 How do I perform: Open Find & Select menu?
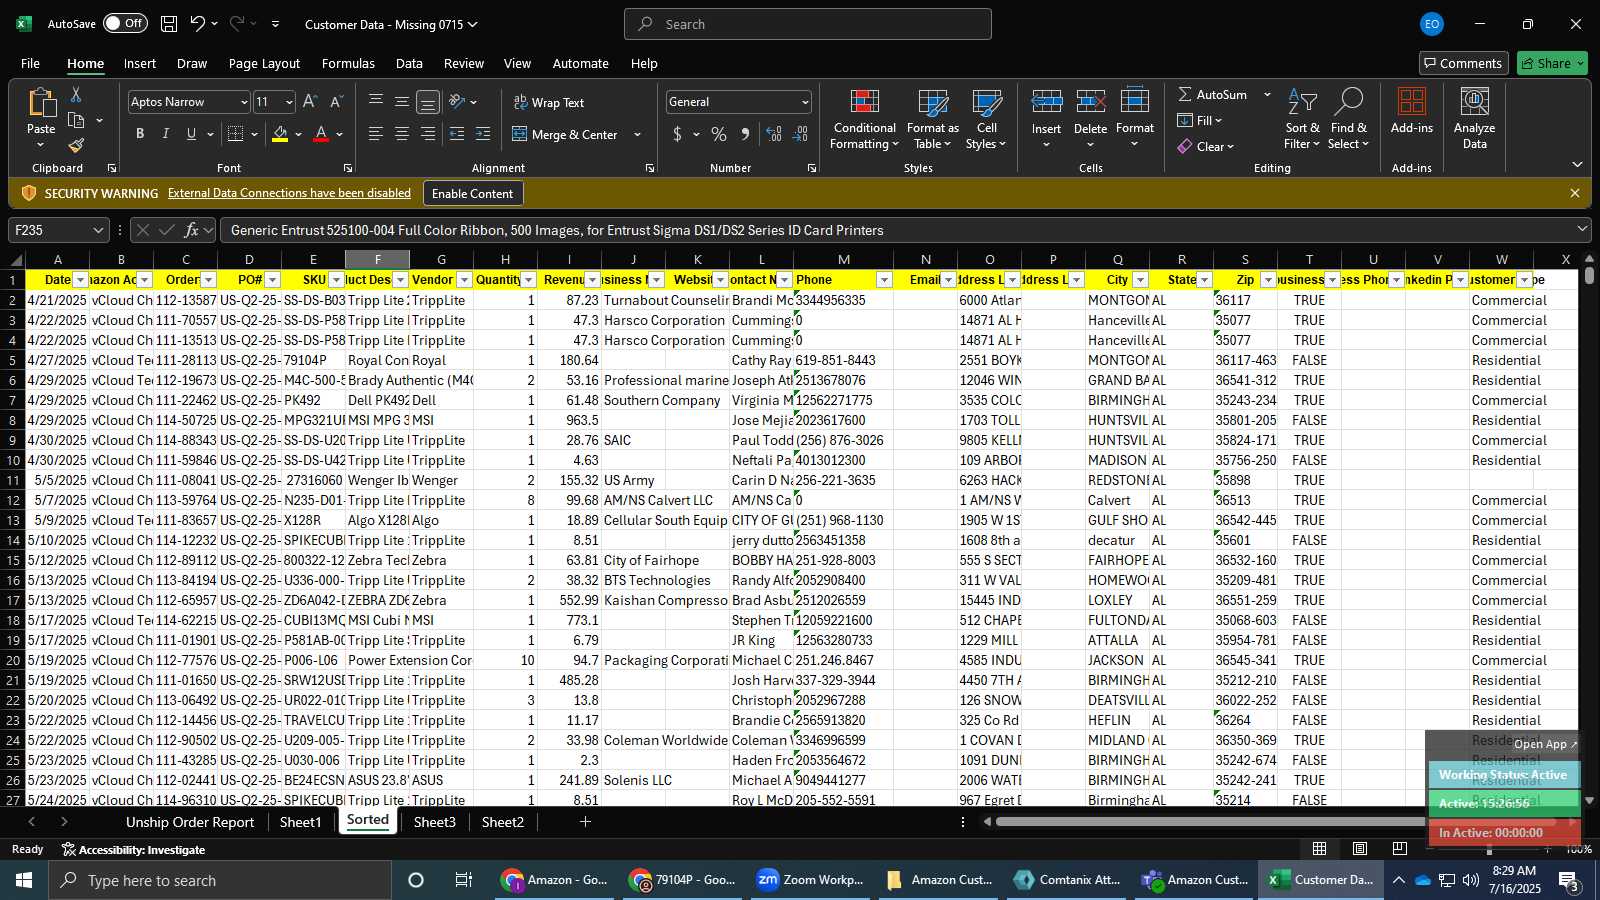(1349, 120)
